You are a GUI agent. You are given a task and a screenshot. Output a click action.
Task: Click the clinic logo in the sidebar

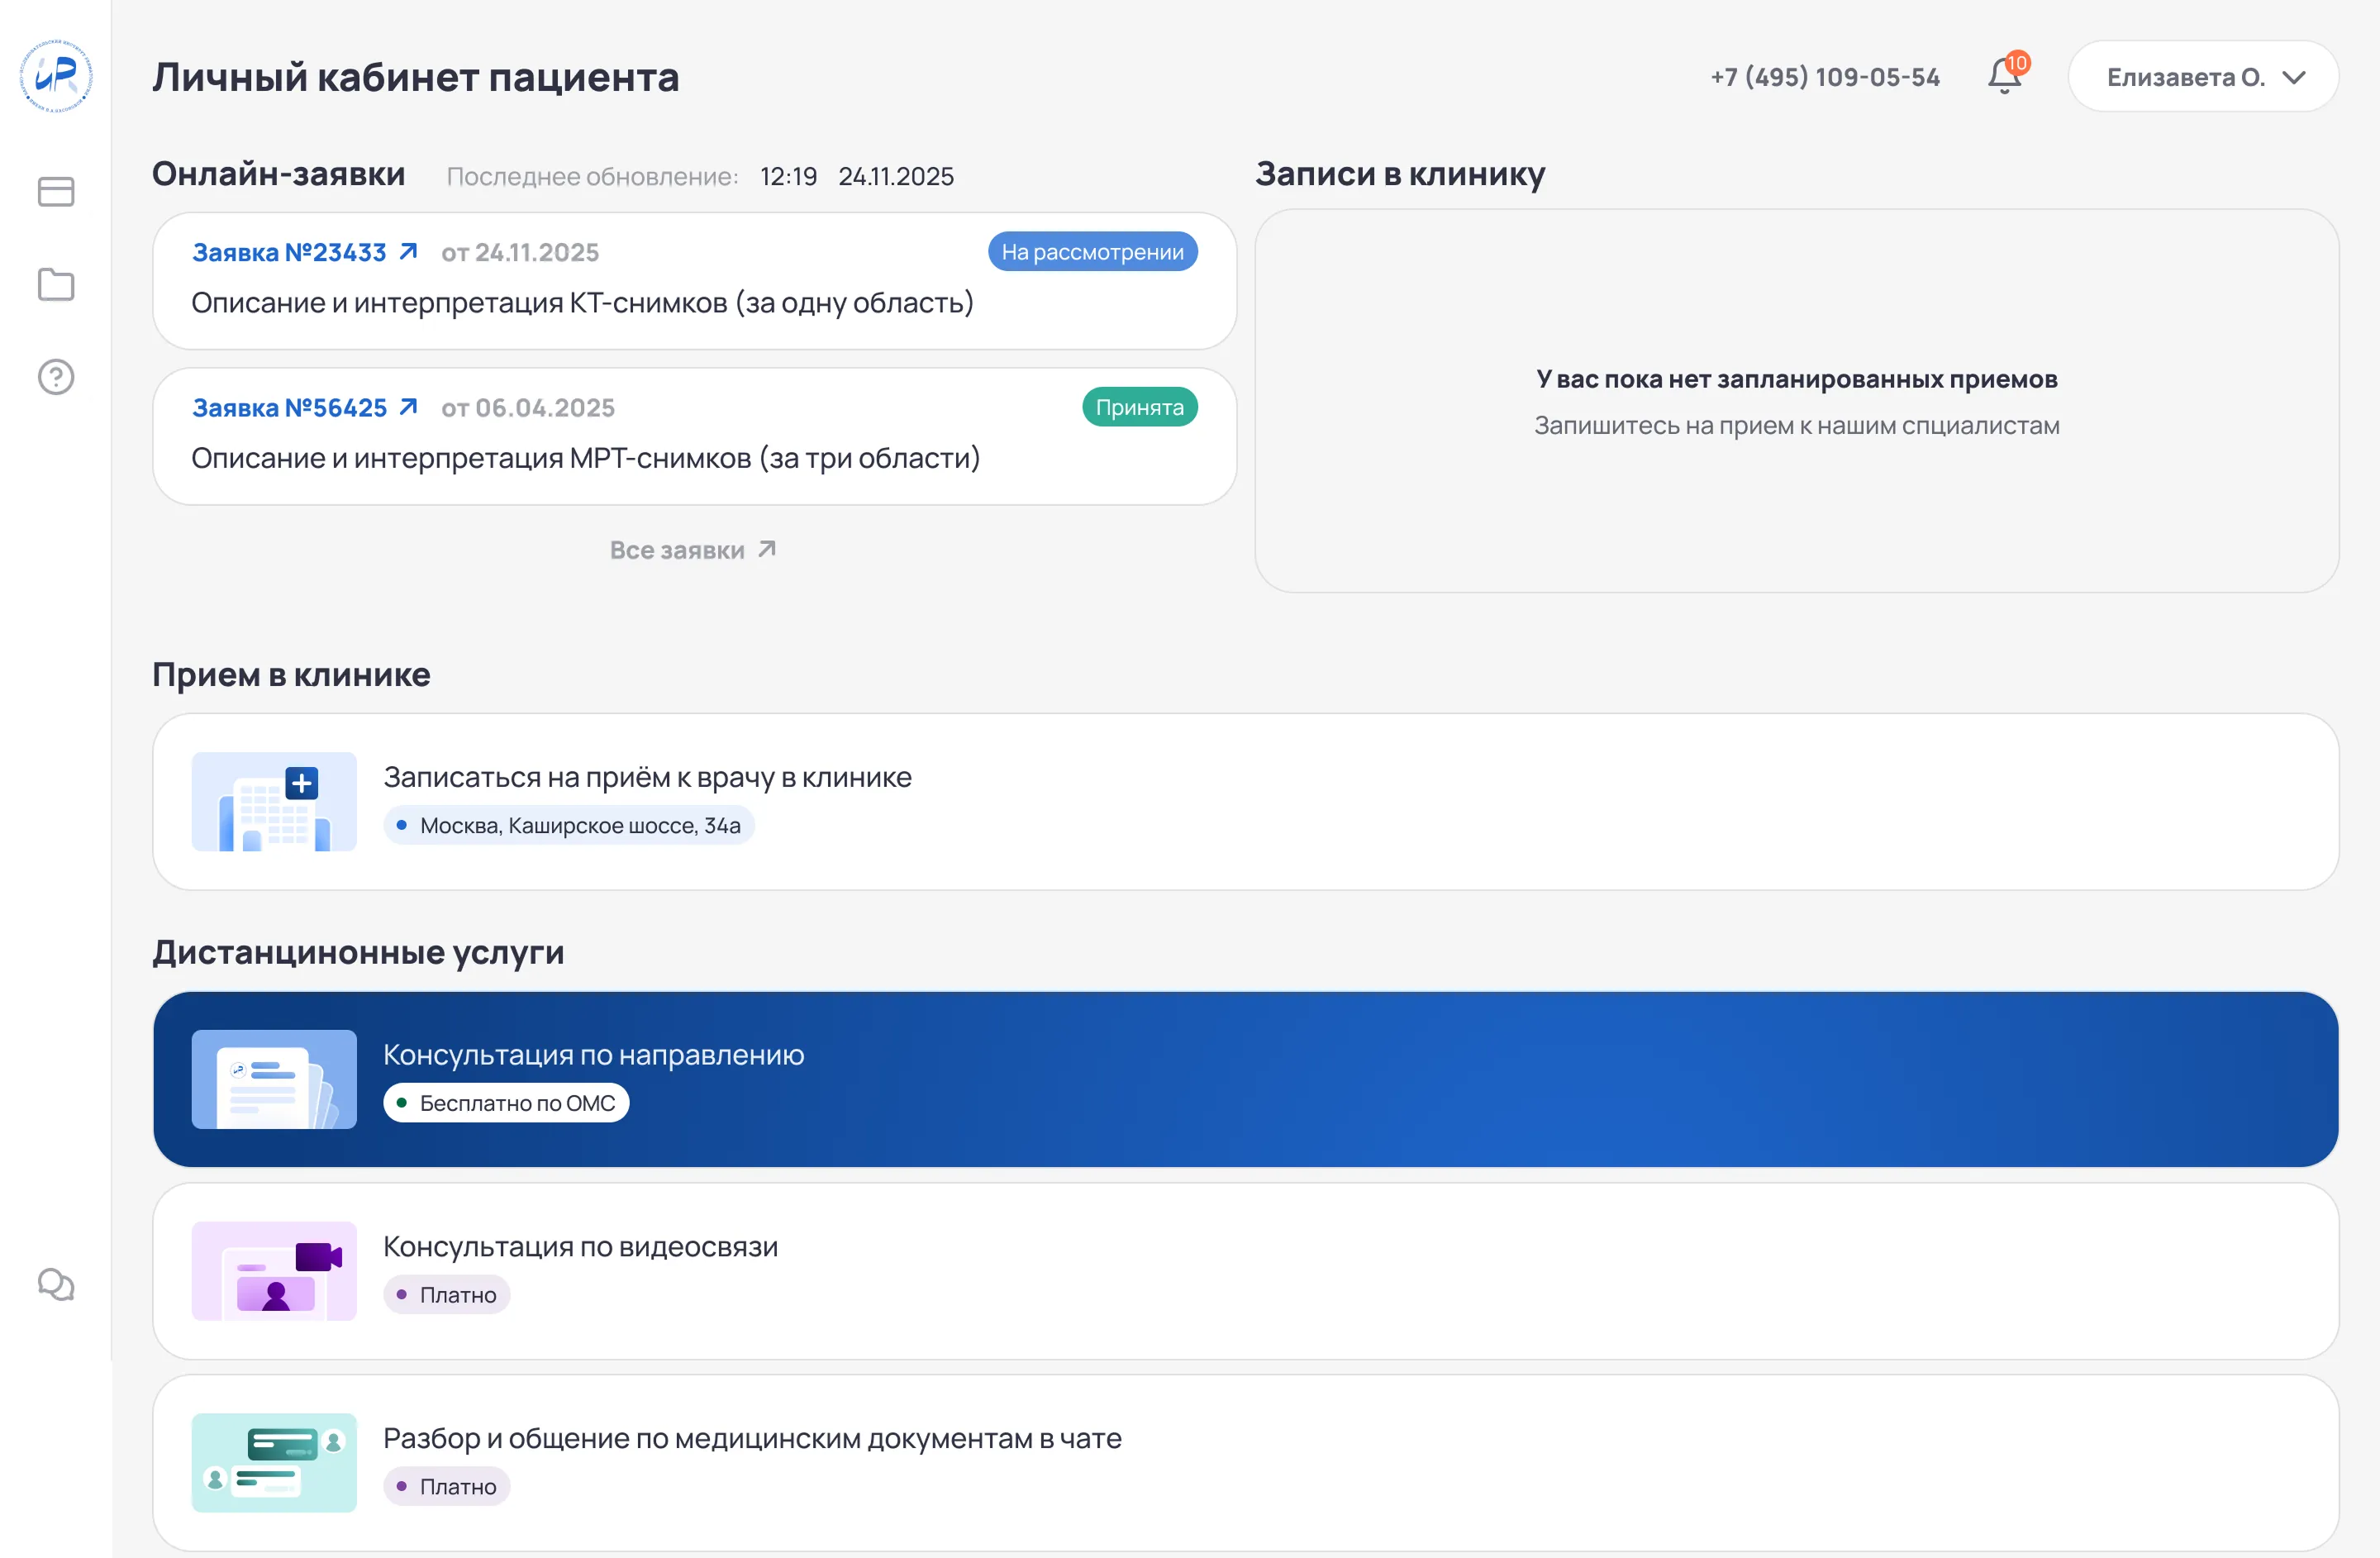click(x=56, y=76)
